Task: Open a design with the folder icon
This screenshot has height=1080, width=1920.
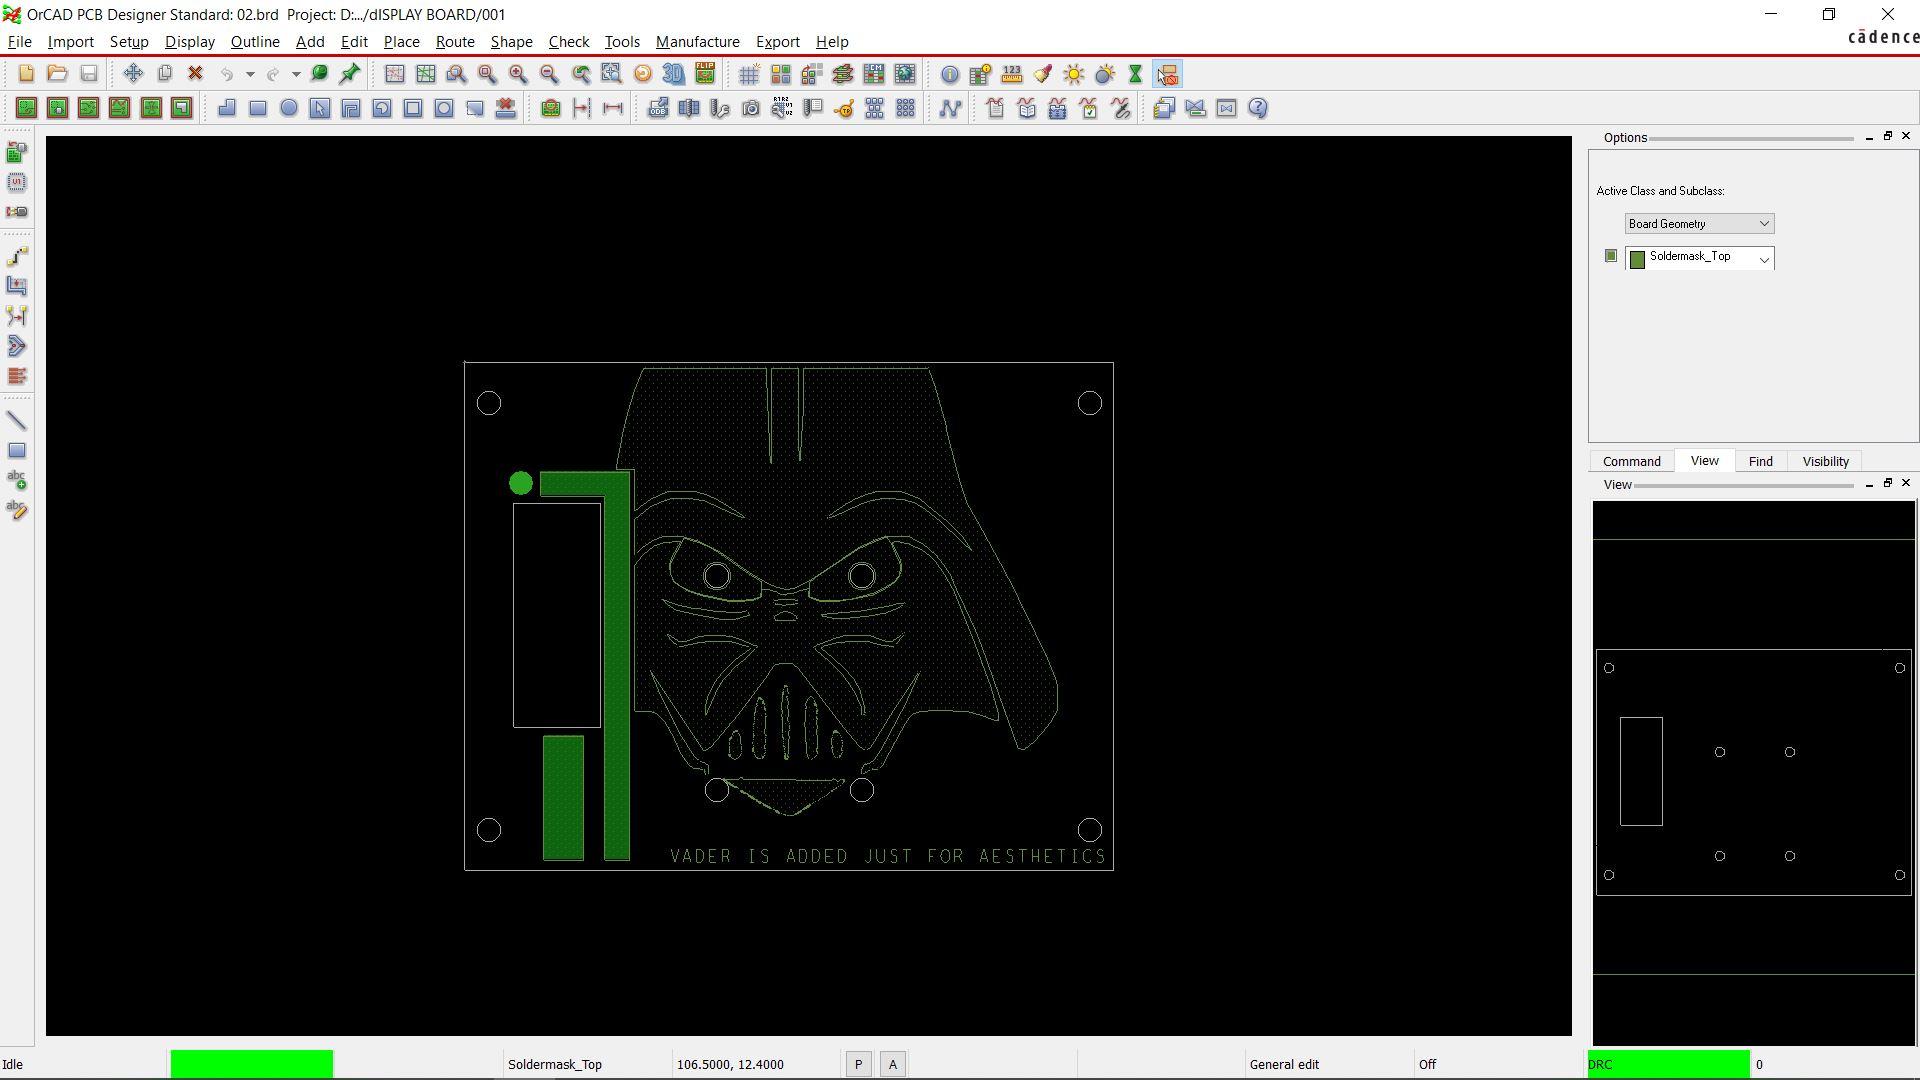Action: click(x=57, y=74)
